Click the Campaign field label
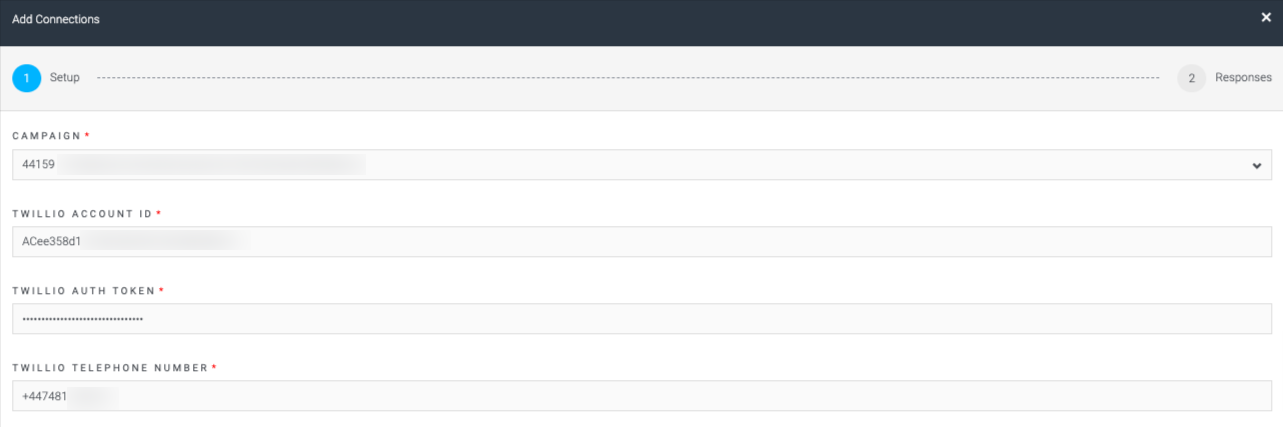Viewport: 1283px width, 427px height. pos(46,135)
